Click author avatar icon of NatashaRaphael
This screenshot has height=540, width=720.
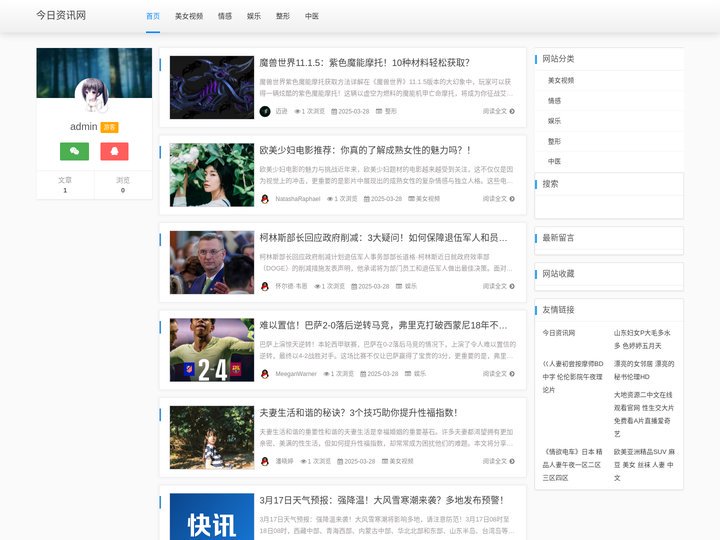265,199
